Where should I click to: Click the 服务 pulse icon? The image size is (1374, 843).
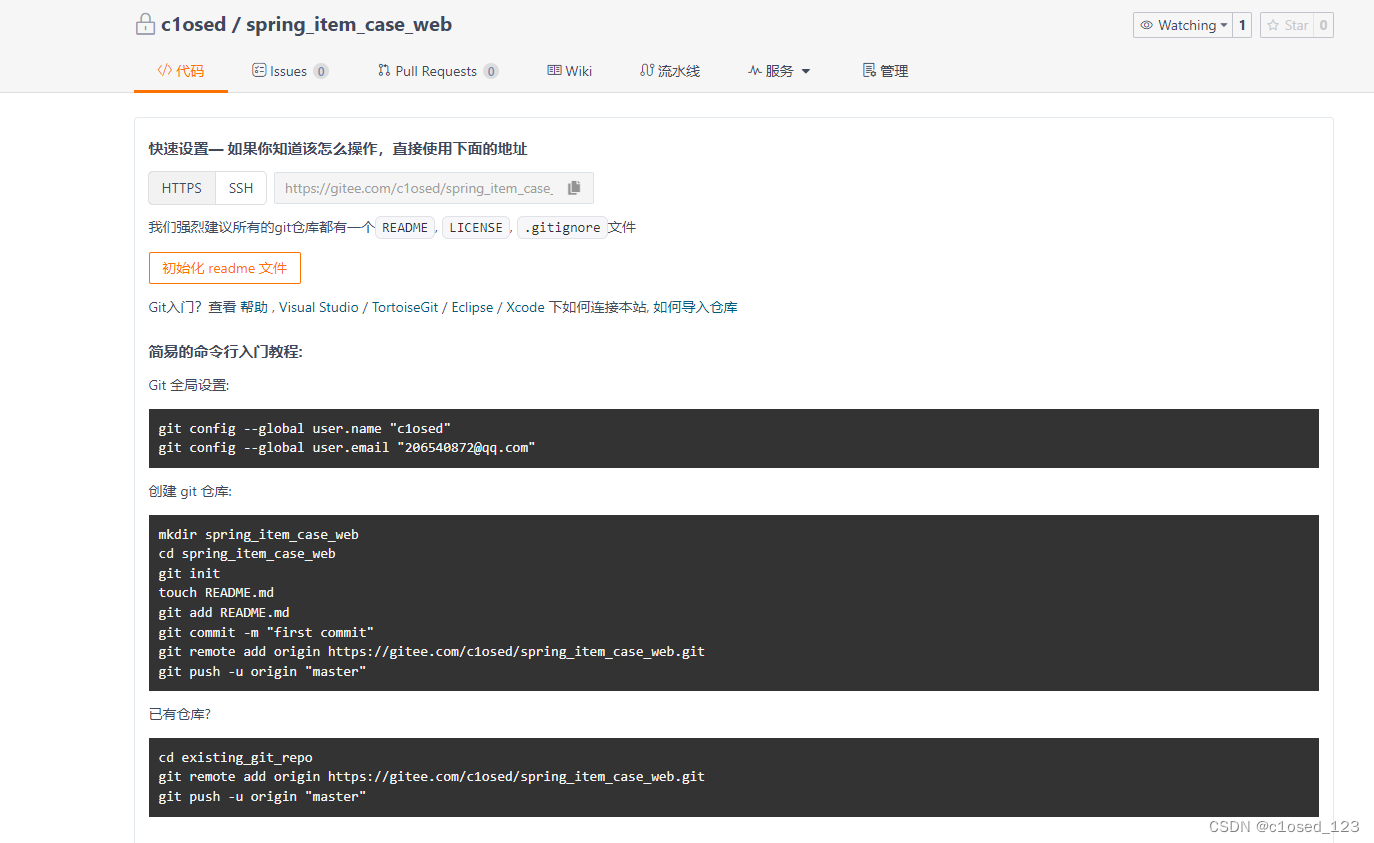click(755, 71)
